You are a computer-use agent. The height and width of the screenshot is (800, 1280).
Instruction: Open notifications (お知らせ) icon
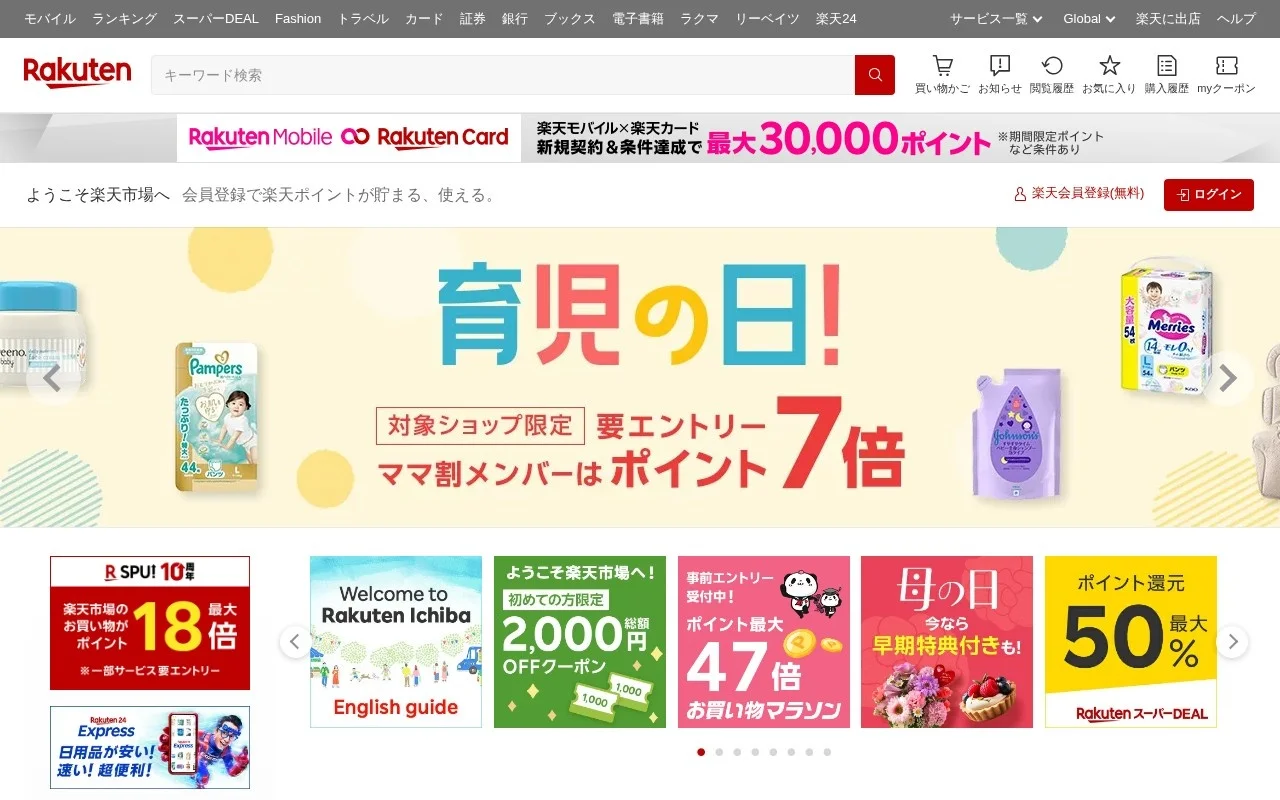tap(999, 75)
